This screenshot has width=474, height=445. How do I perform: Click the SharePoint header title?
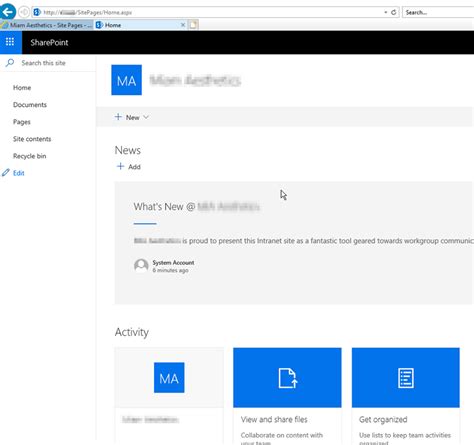49,42
